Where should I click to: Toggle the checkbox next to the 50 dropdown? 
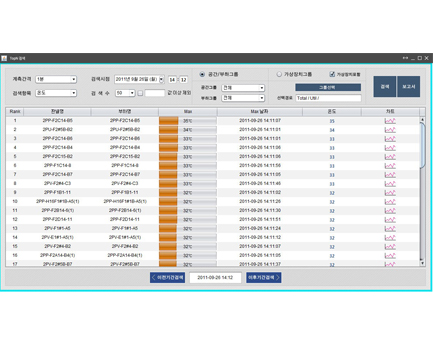coord(140,93)
